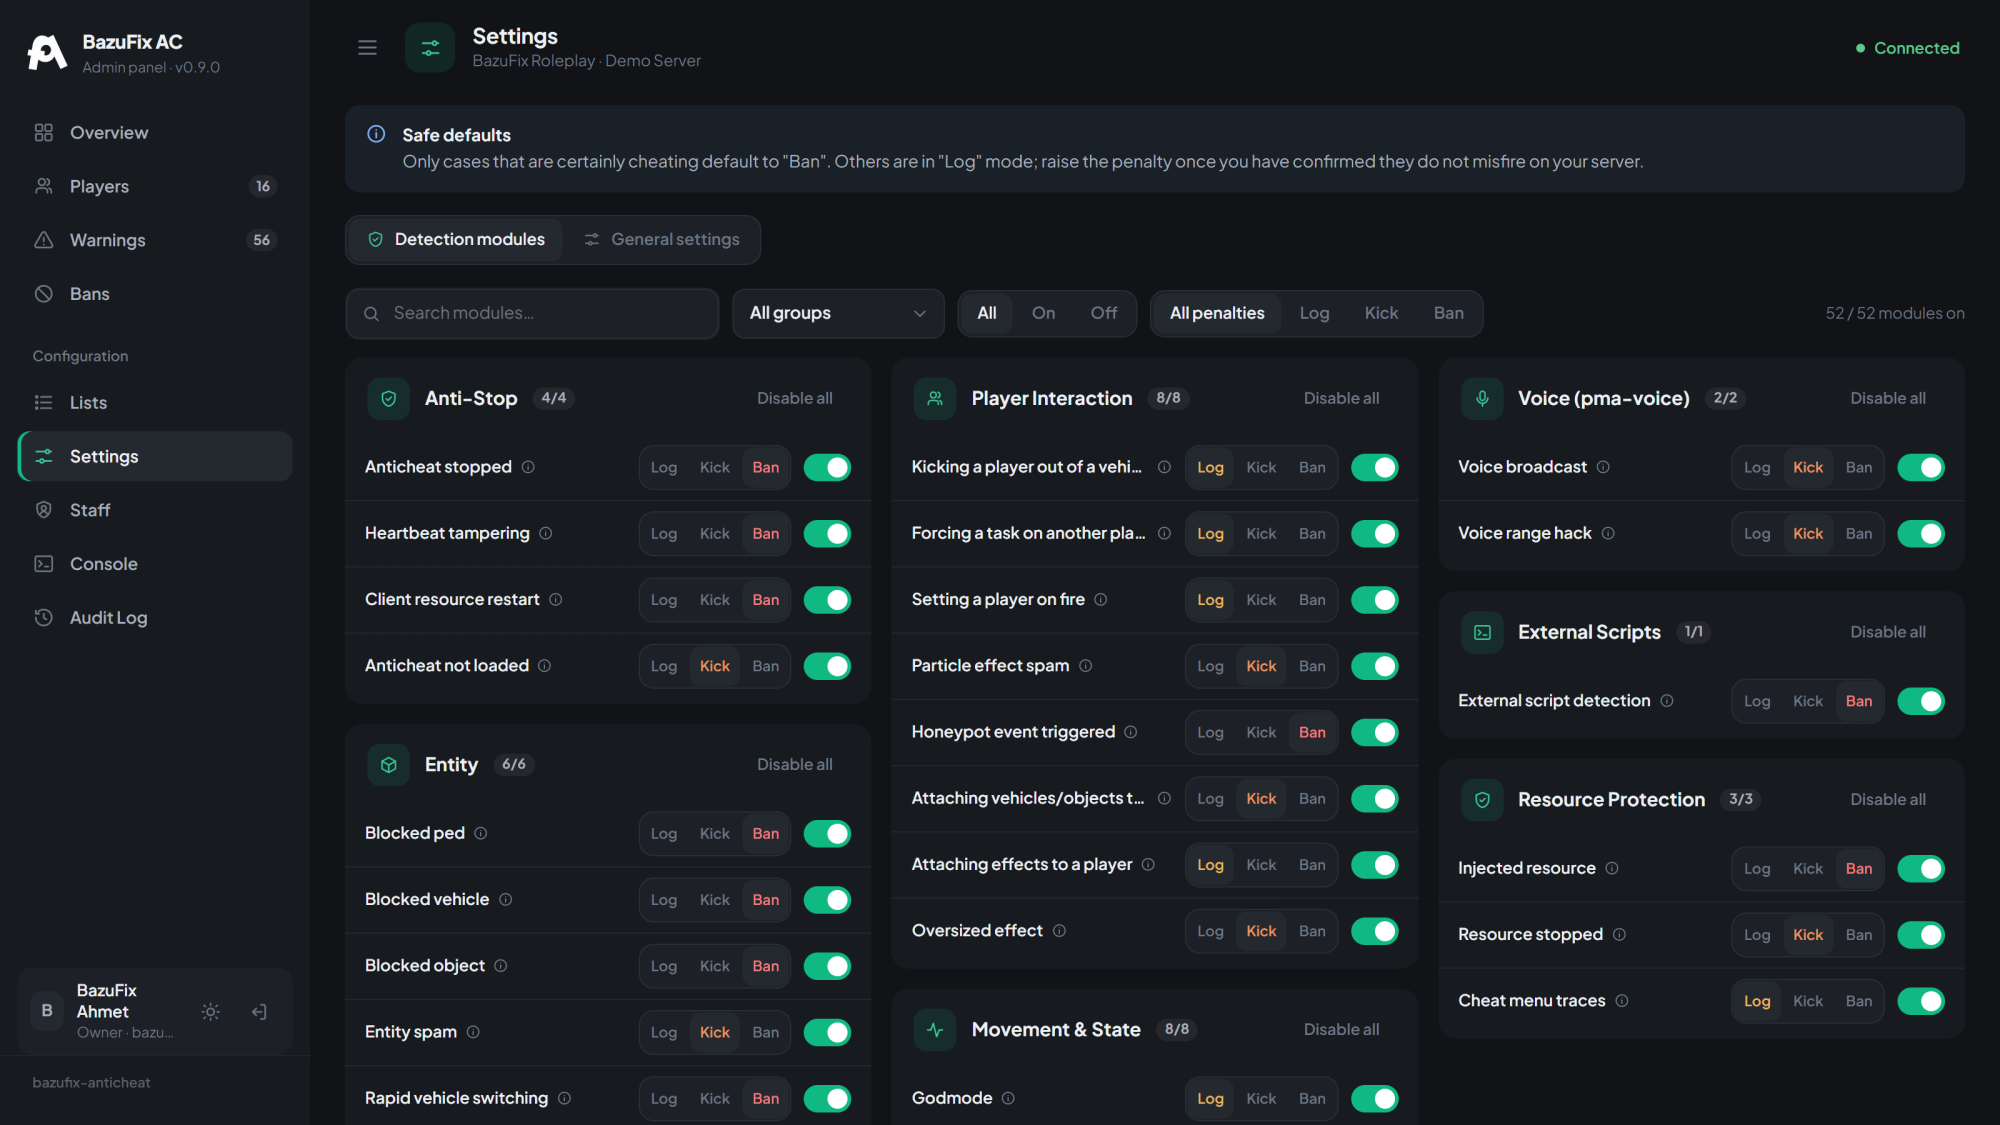
Task: Click the hamburger menu icon
Action: 367,47
